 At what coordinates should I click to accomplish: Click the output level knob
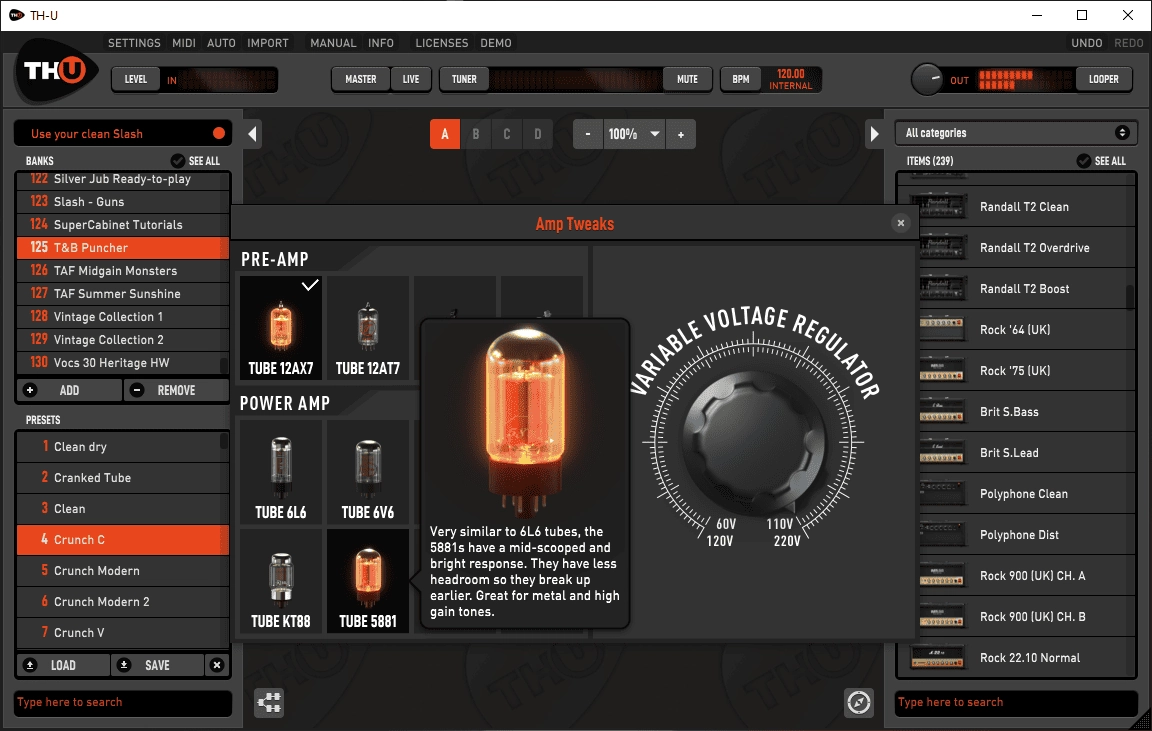click(927, 79)
